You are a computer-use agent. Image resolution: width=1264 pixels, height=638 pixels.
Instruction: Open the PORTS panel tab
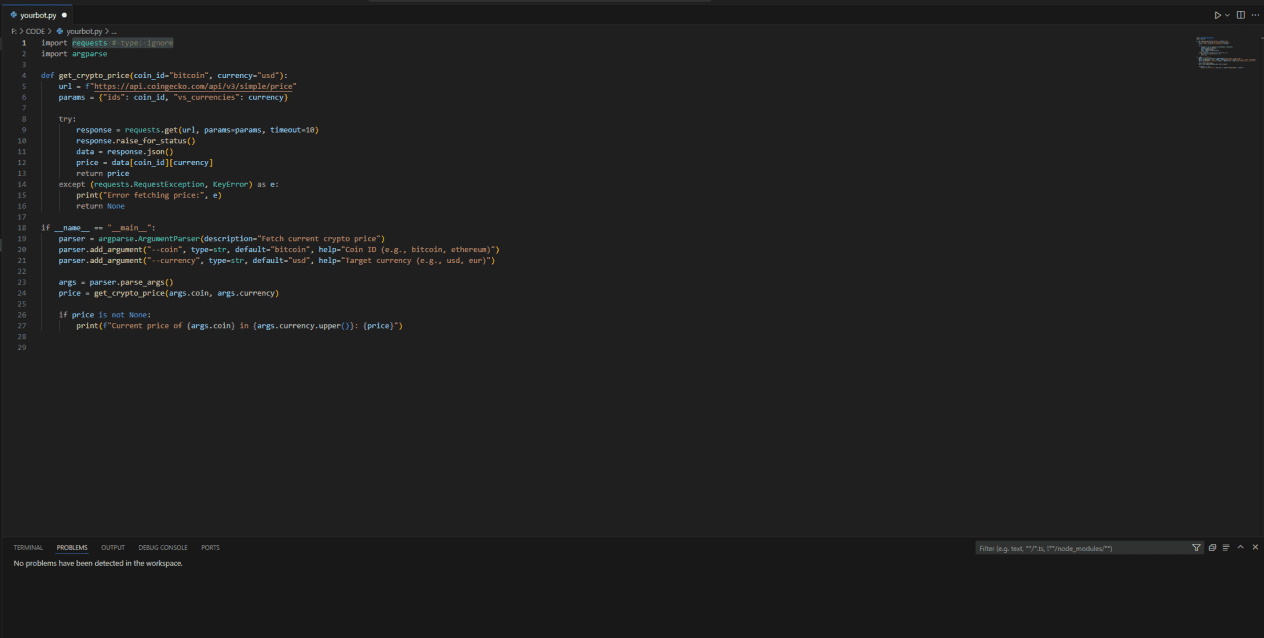pyautogui.click(x=210, y=548)
